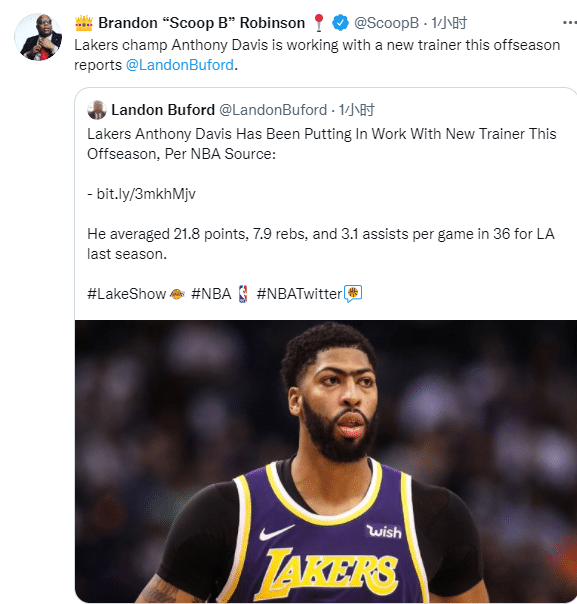Click the Landon Buford display name

click(x=163, y=110)
